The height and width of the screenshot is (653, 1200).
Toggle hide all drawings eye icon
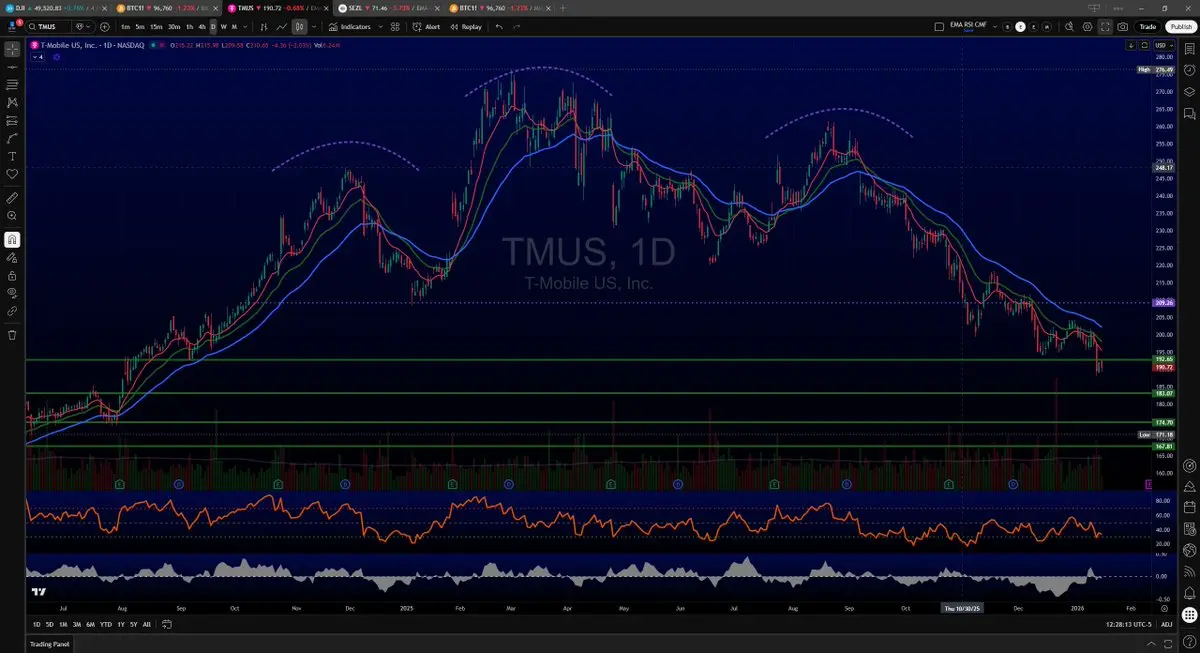pyautogui.click(x=12, y=294)
